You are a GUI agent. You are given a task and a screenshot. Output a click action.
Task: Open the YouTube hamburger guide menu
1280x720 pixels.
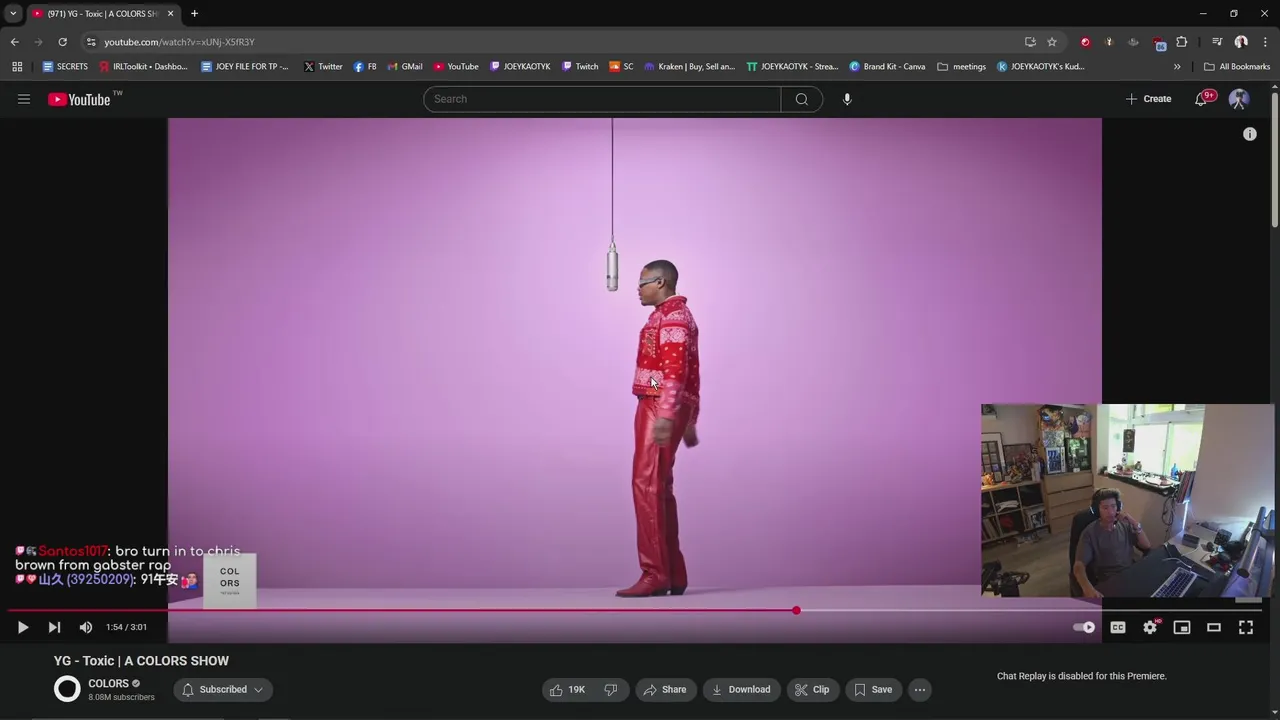point(24,99)
